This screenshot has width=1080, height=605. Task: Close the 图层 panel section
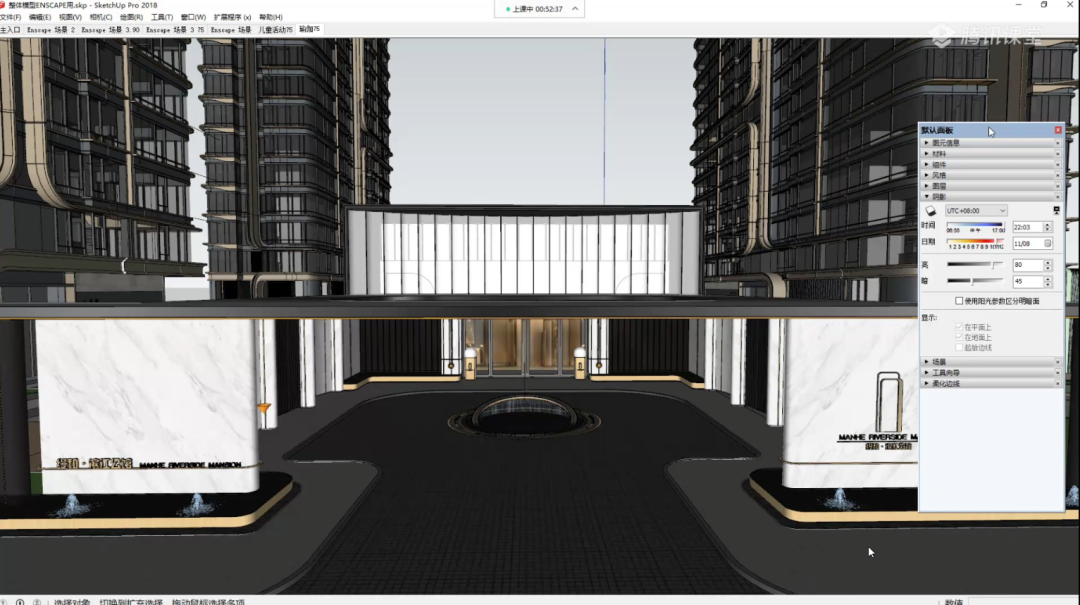click(x=1058, y=186)
